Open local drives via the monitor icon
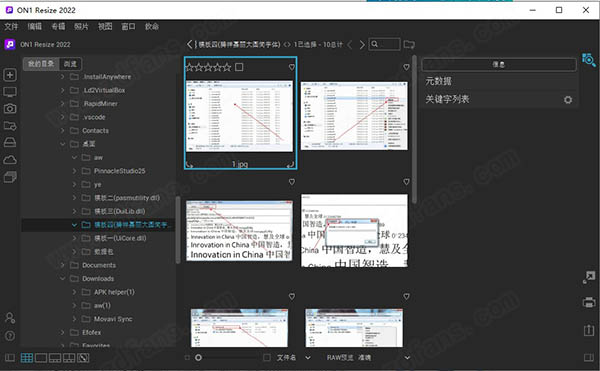The width and height of the screenshot is (600, 371). tap(10, 92)
